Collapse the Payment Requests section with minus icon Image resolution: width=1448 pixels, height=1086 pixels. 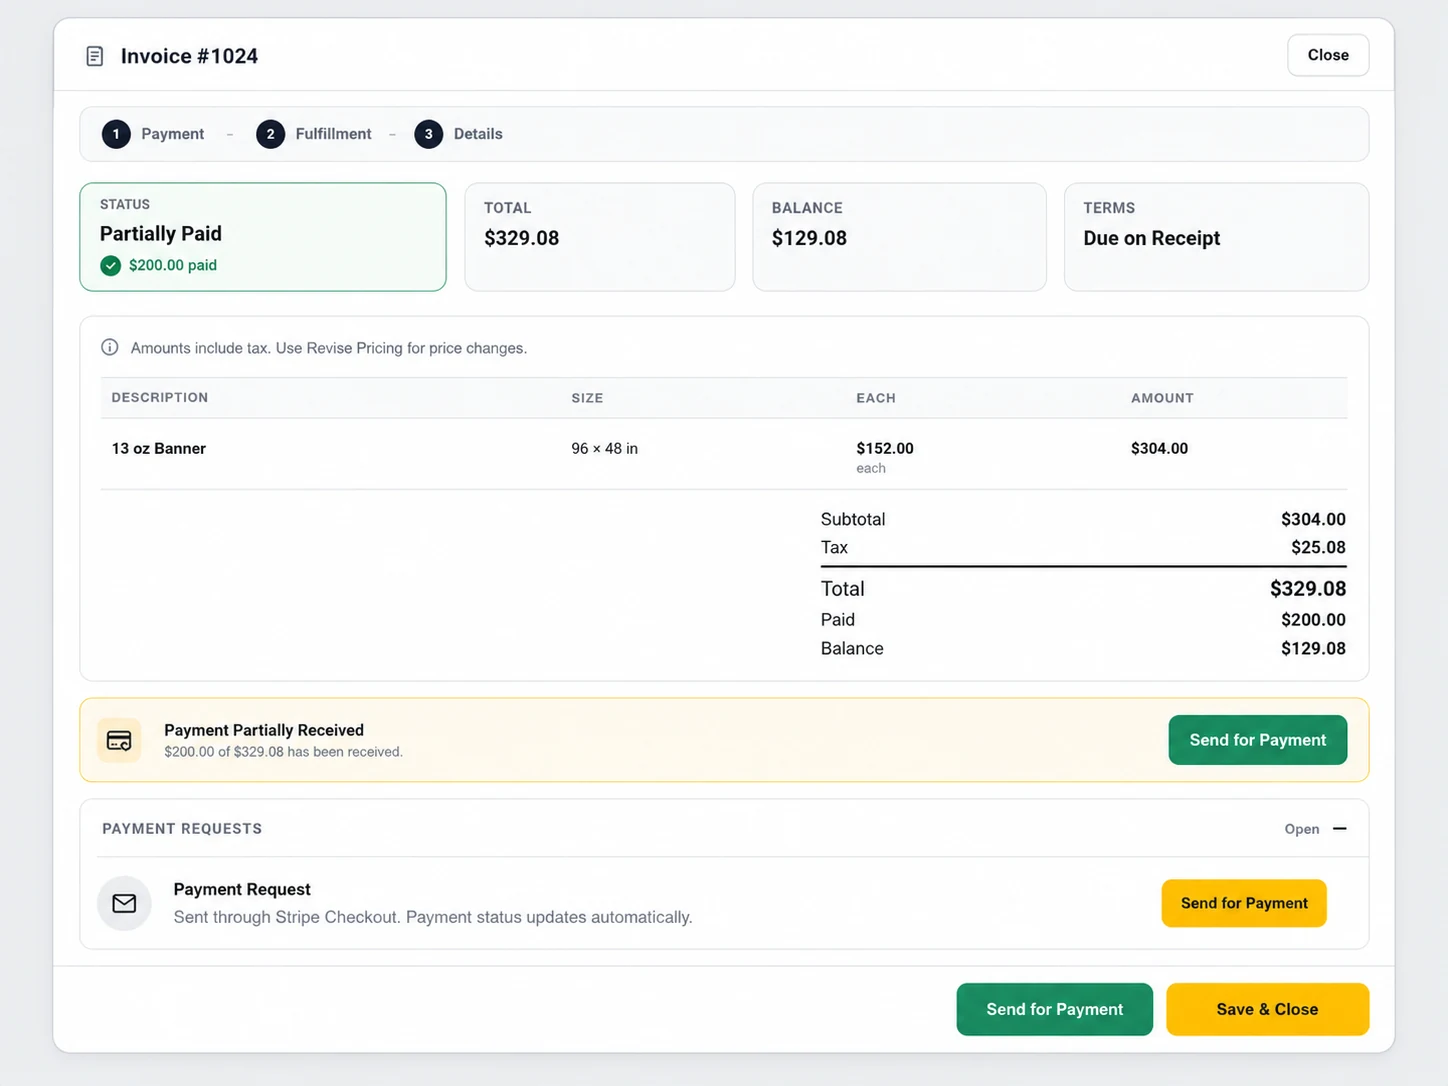(x=1340, y=828)
